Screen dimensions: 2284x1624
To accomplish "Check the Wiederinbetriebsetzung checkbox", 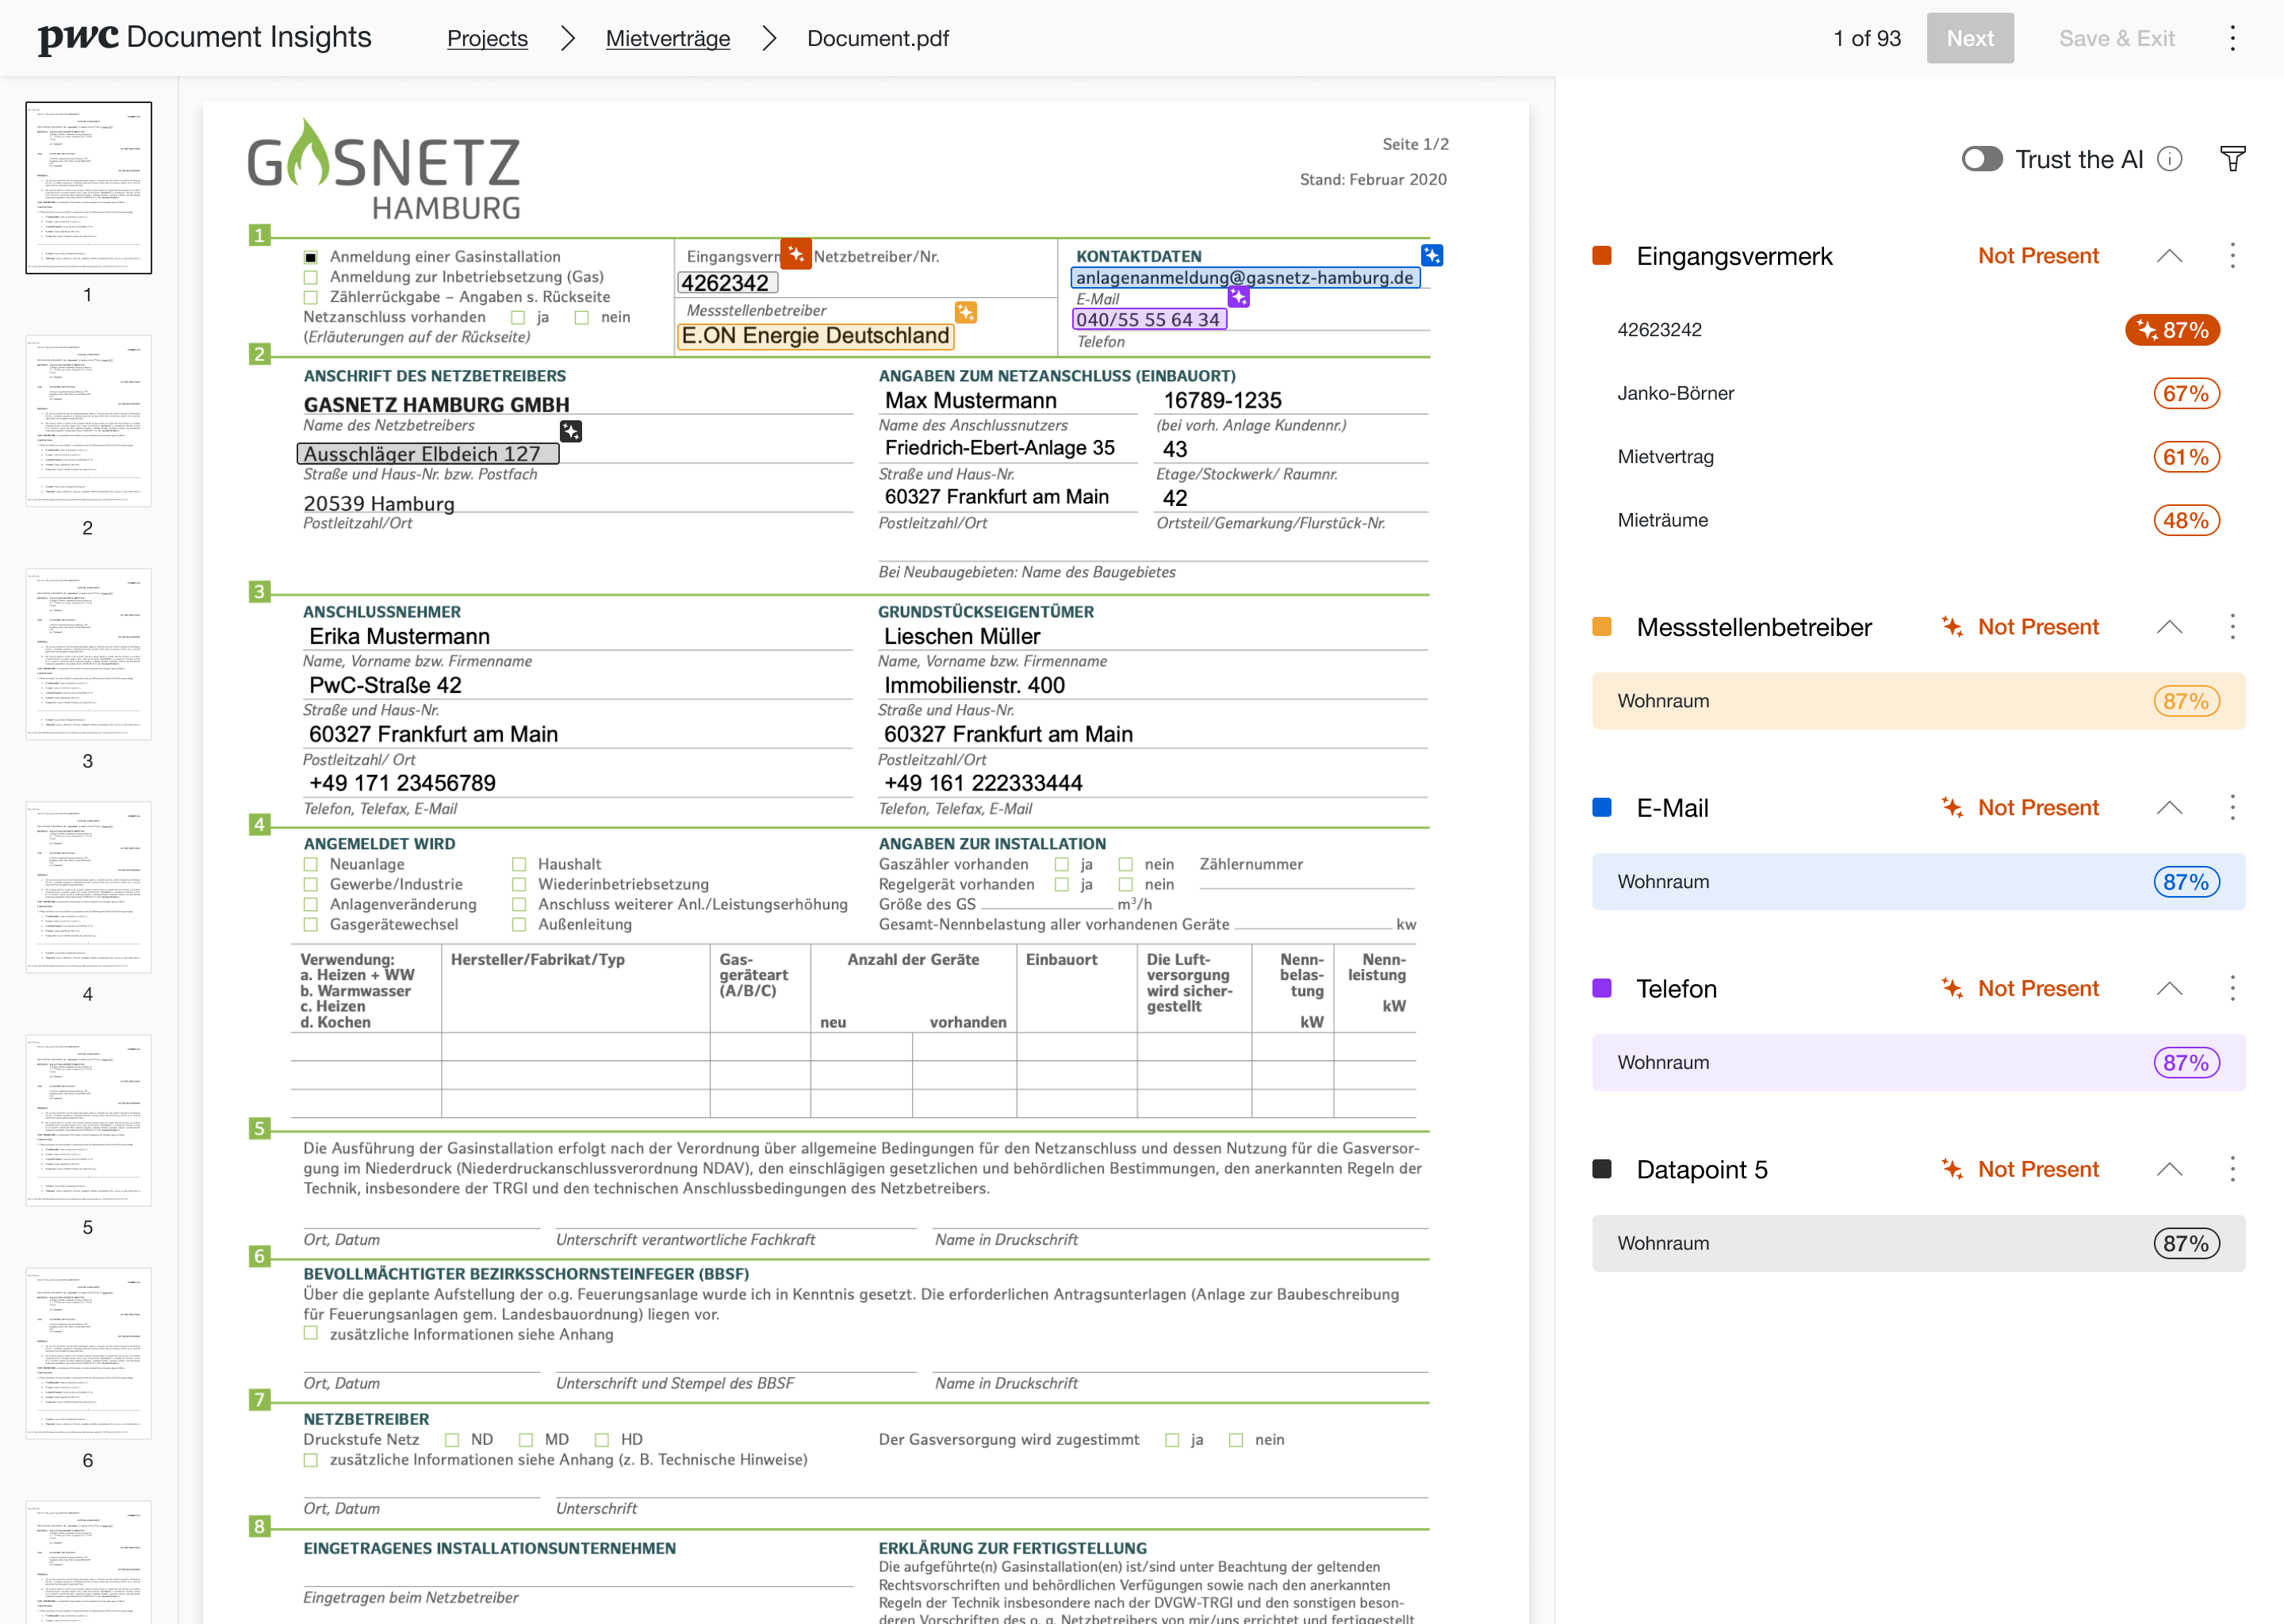I will (x=519, y=884).
